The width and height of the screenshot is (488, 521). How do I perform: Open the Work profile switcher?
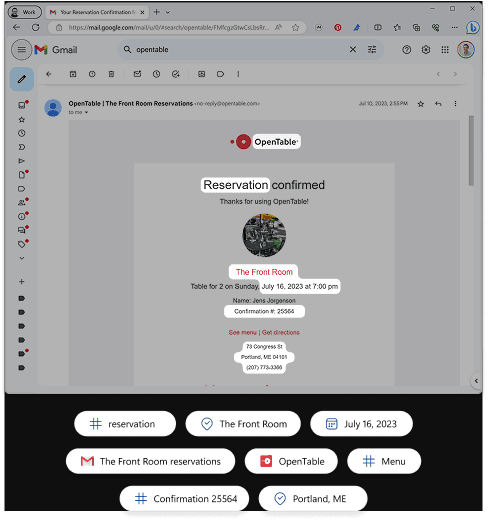pos(24,12)
